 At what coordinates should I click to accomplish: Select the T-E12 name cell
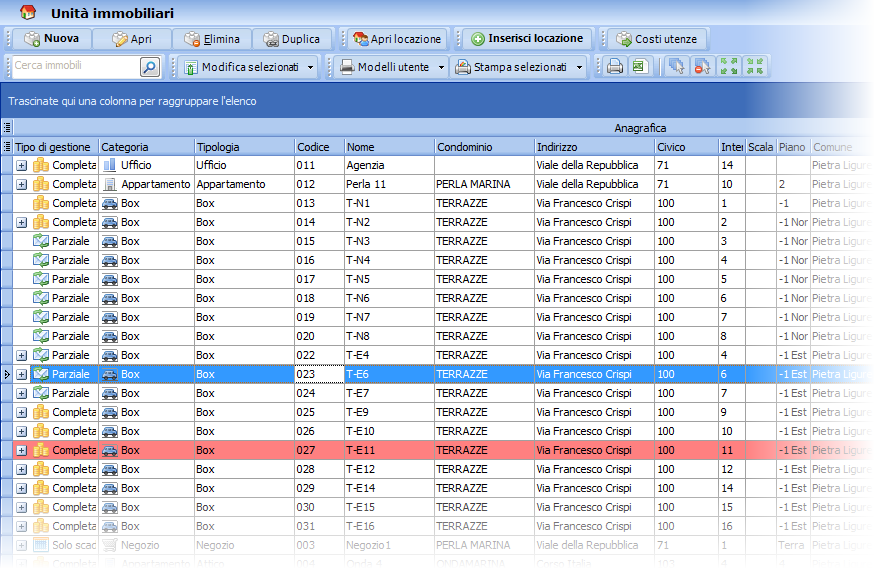pos(390,469)
